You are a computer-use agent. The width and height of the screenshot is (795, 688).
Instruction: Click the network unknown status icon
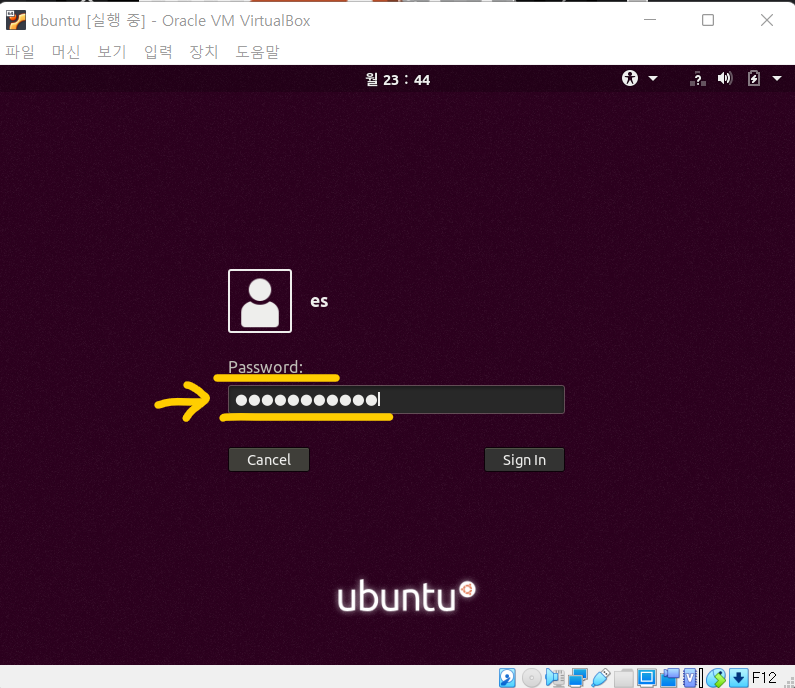coord(698,79)
